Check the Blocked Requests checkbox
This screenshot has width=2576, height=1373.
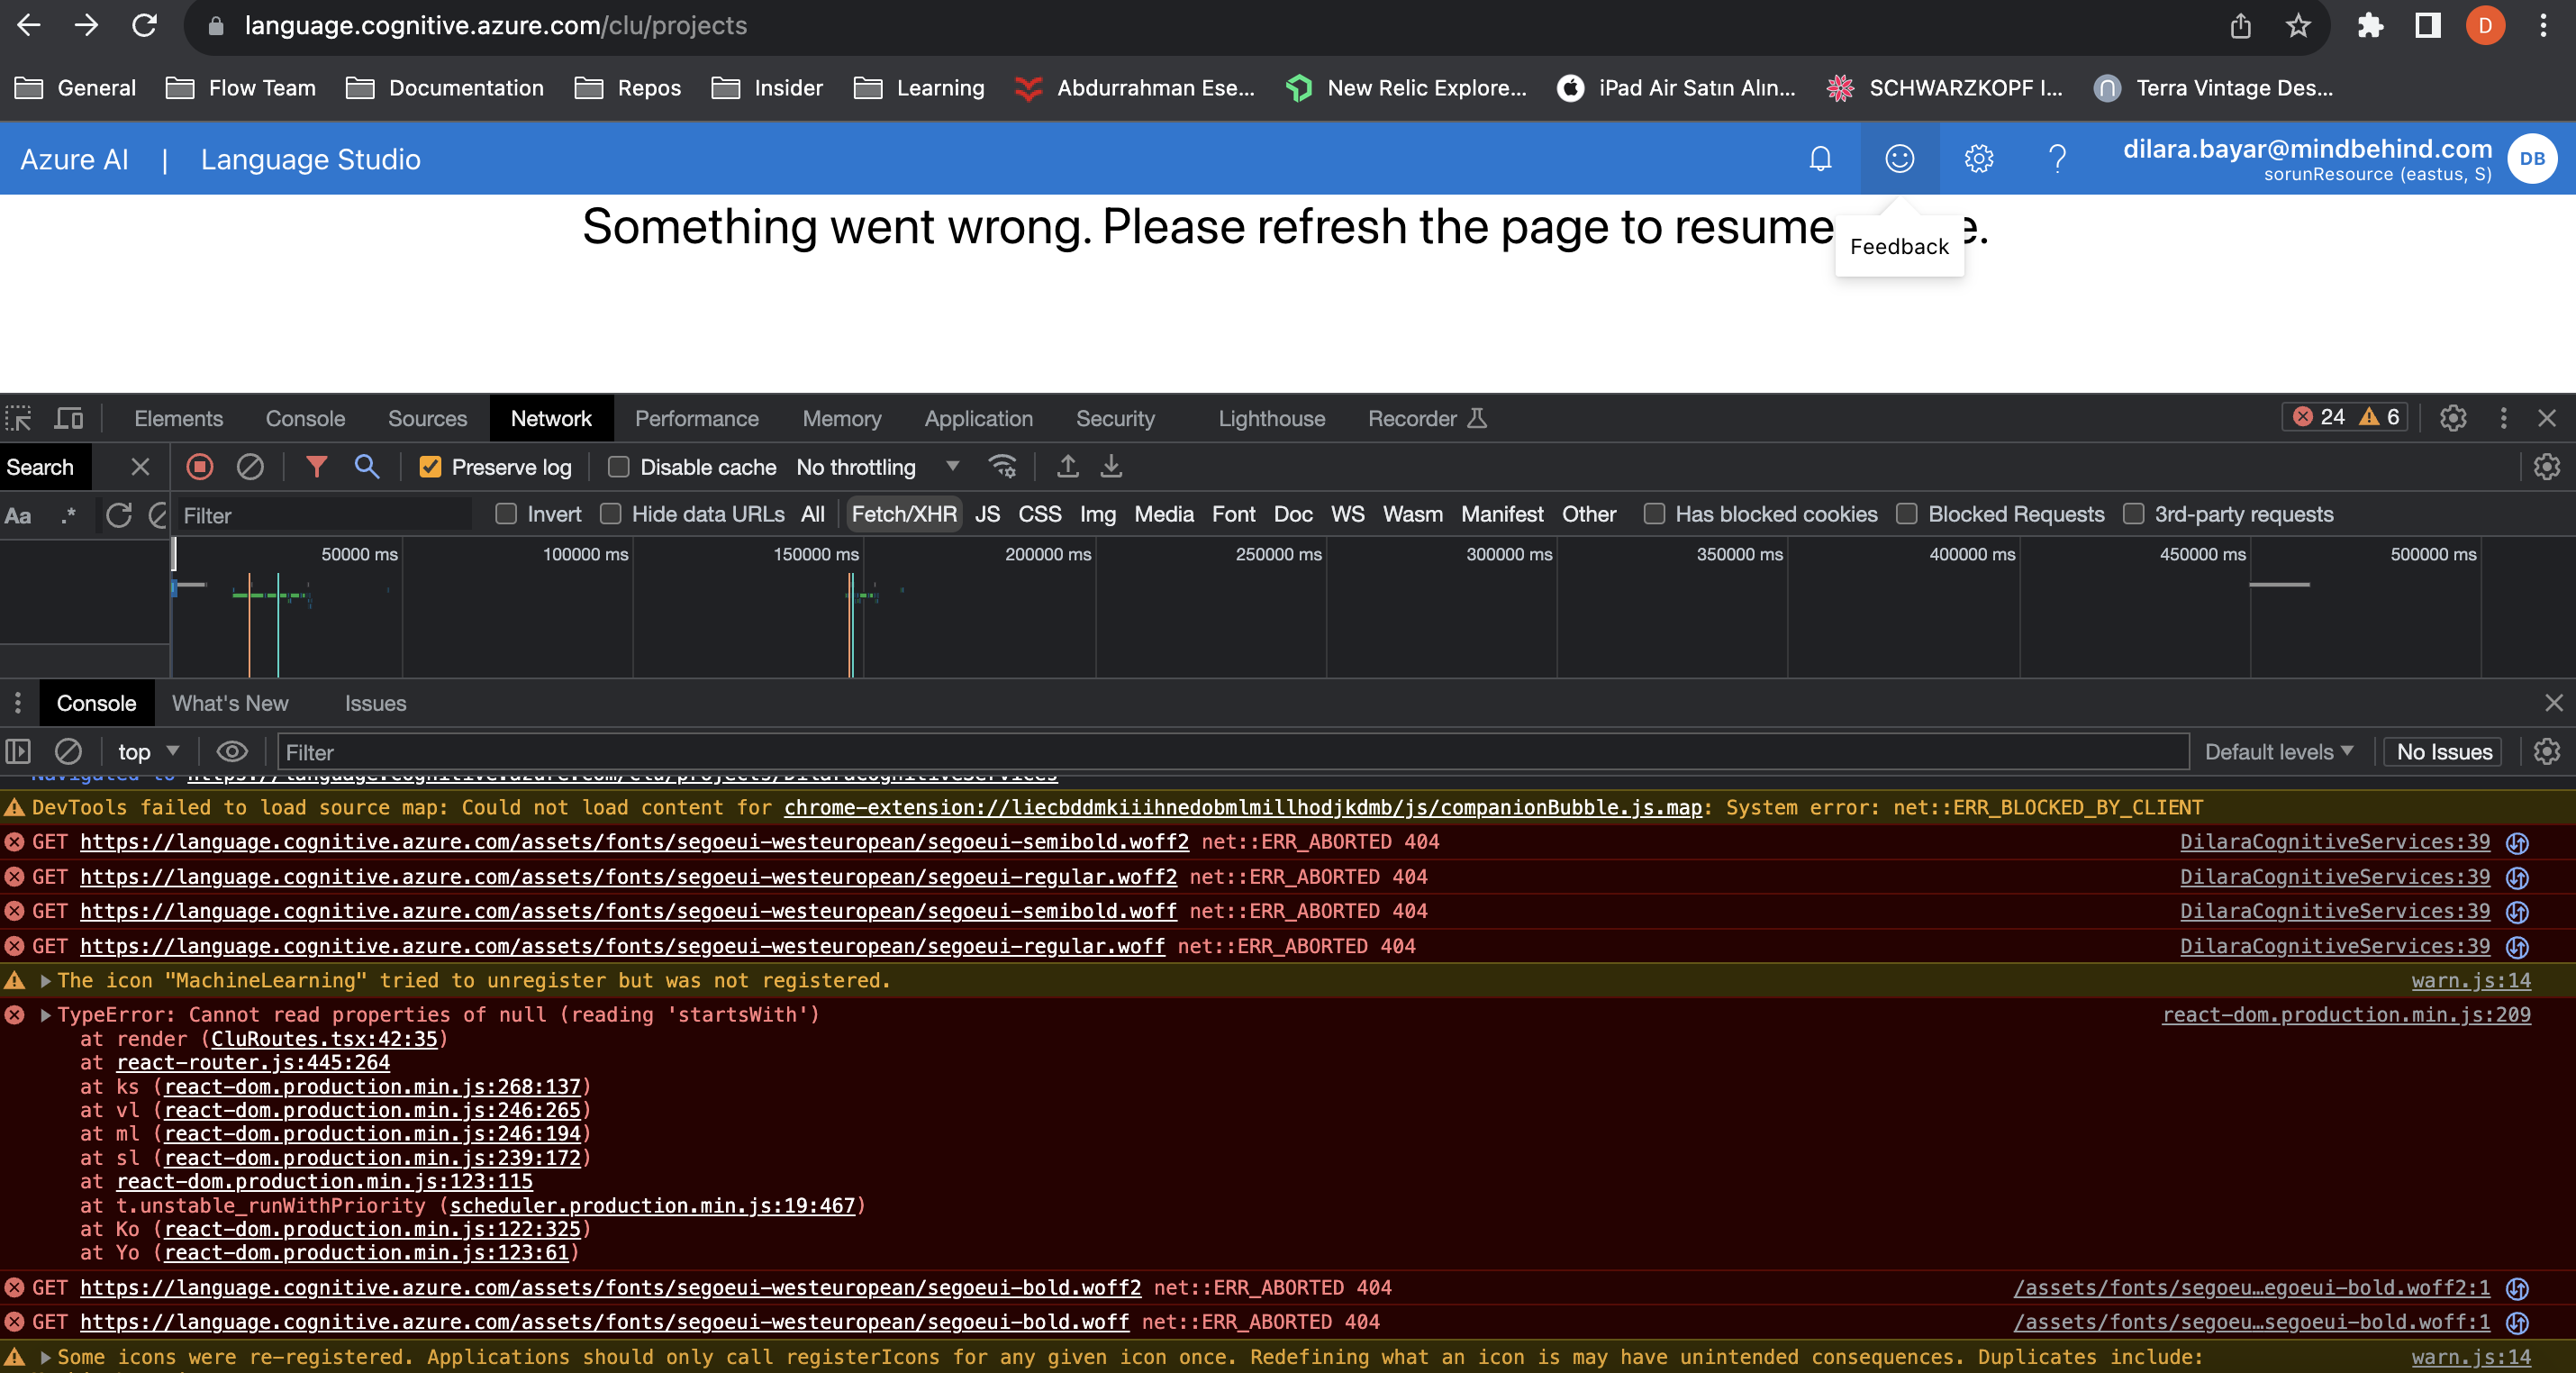(x=1907, y=514)
